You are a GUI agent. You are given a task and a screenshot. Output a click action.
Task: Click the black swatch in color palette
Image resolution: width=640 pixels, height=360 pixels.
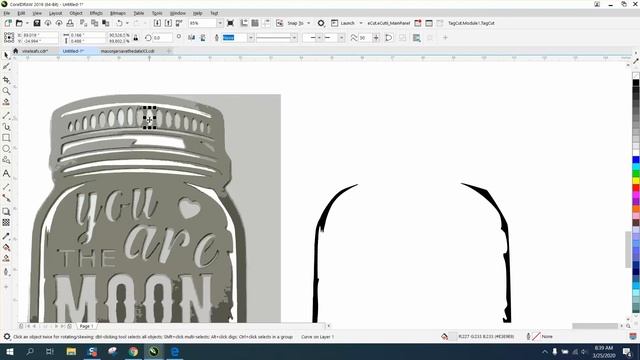(x=636, y=83)
